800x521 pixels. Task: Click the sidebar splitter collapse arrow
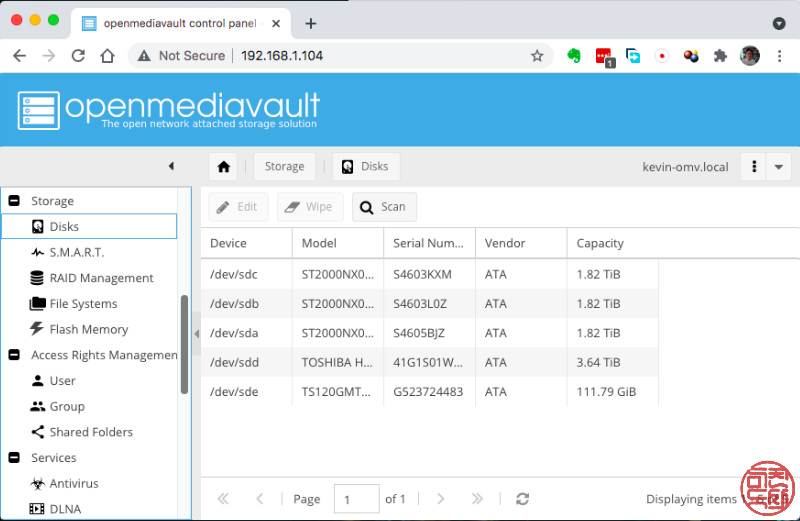pos(196,334)
